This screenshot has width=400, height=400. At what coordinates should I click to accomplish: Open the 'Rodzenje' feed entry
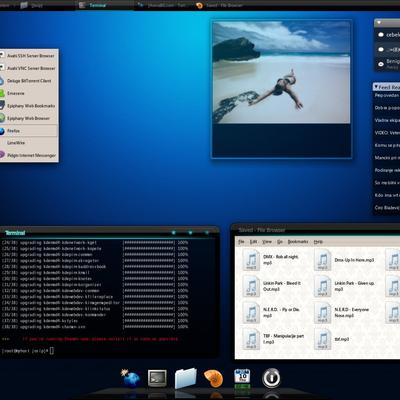point(387,170)
